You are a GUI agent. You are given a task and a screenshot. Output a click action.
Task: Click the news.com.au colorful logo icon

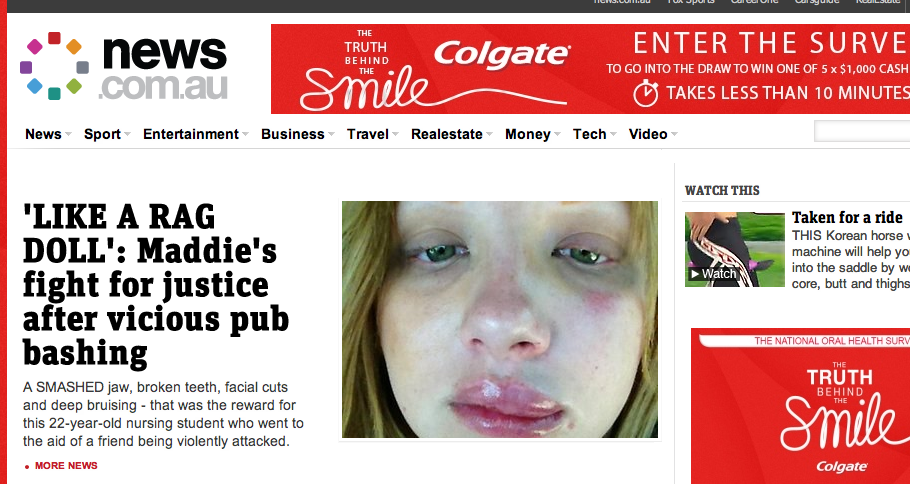tap(54, 66)
